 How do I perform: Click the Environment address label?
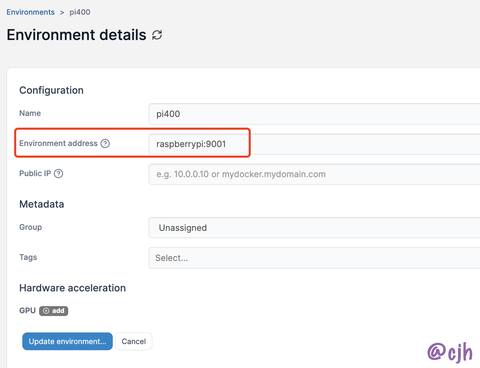58,143
